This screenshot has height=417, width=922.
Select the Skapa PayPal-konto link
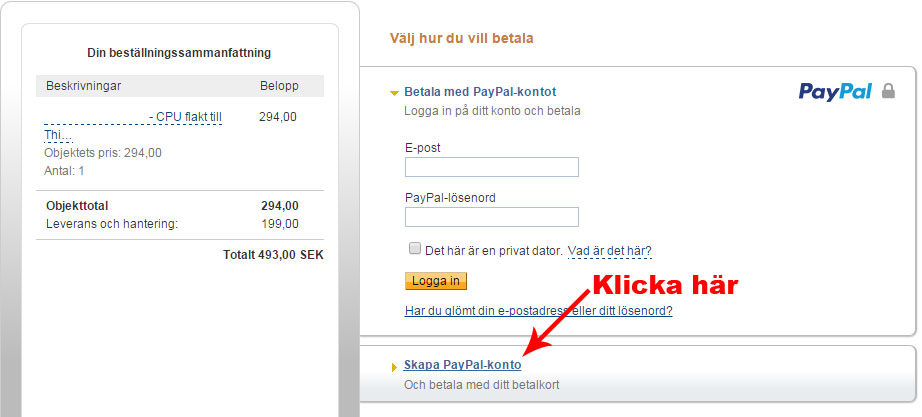[462, 365]
